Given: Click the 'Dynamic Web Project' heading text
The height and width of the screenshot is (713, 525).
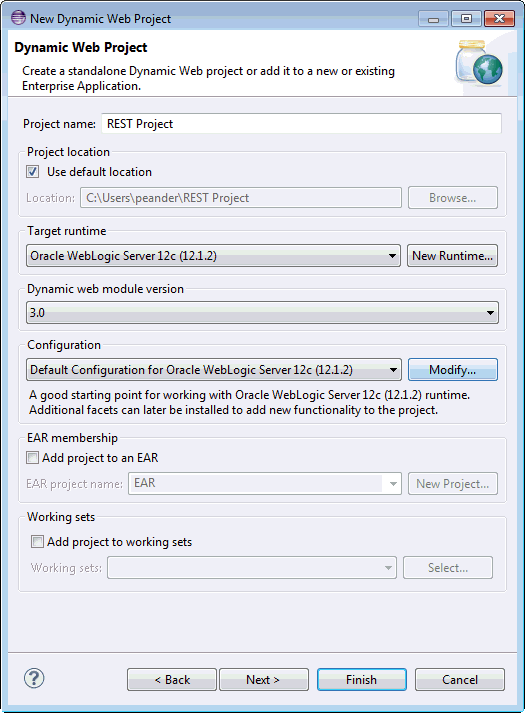Looking at the screenshot, I should pos(80,47).
